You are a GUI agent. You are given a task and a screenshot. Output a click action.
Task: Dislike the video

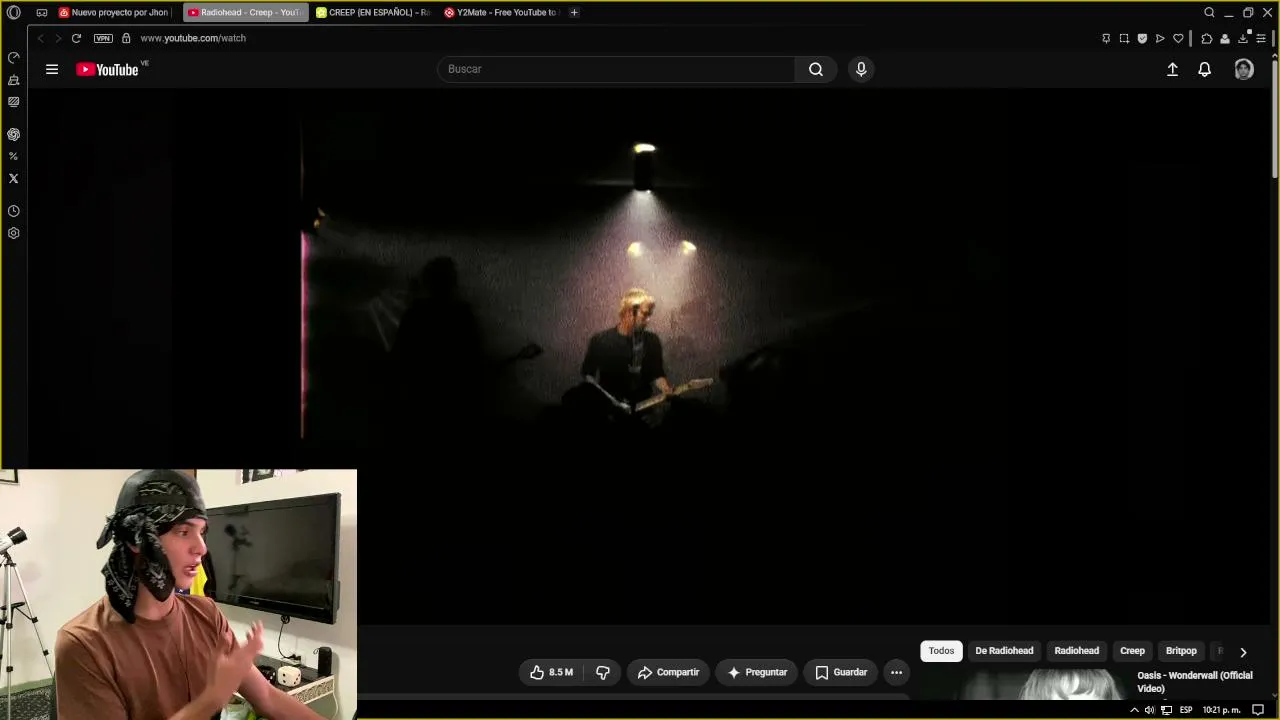pos(602,672)
